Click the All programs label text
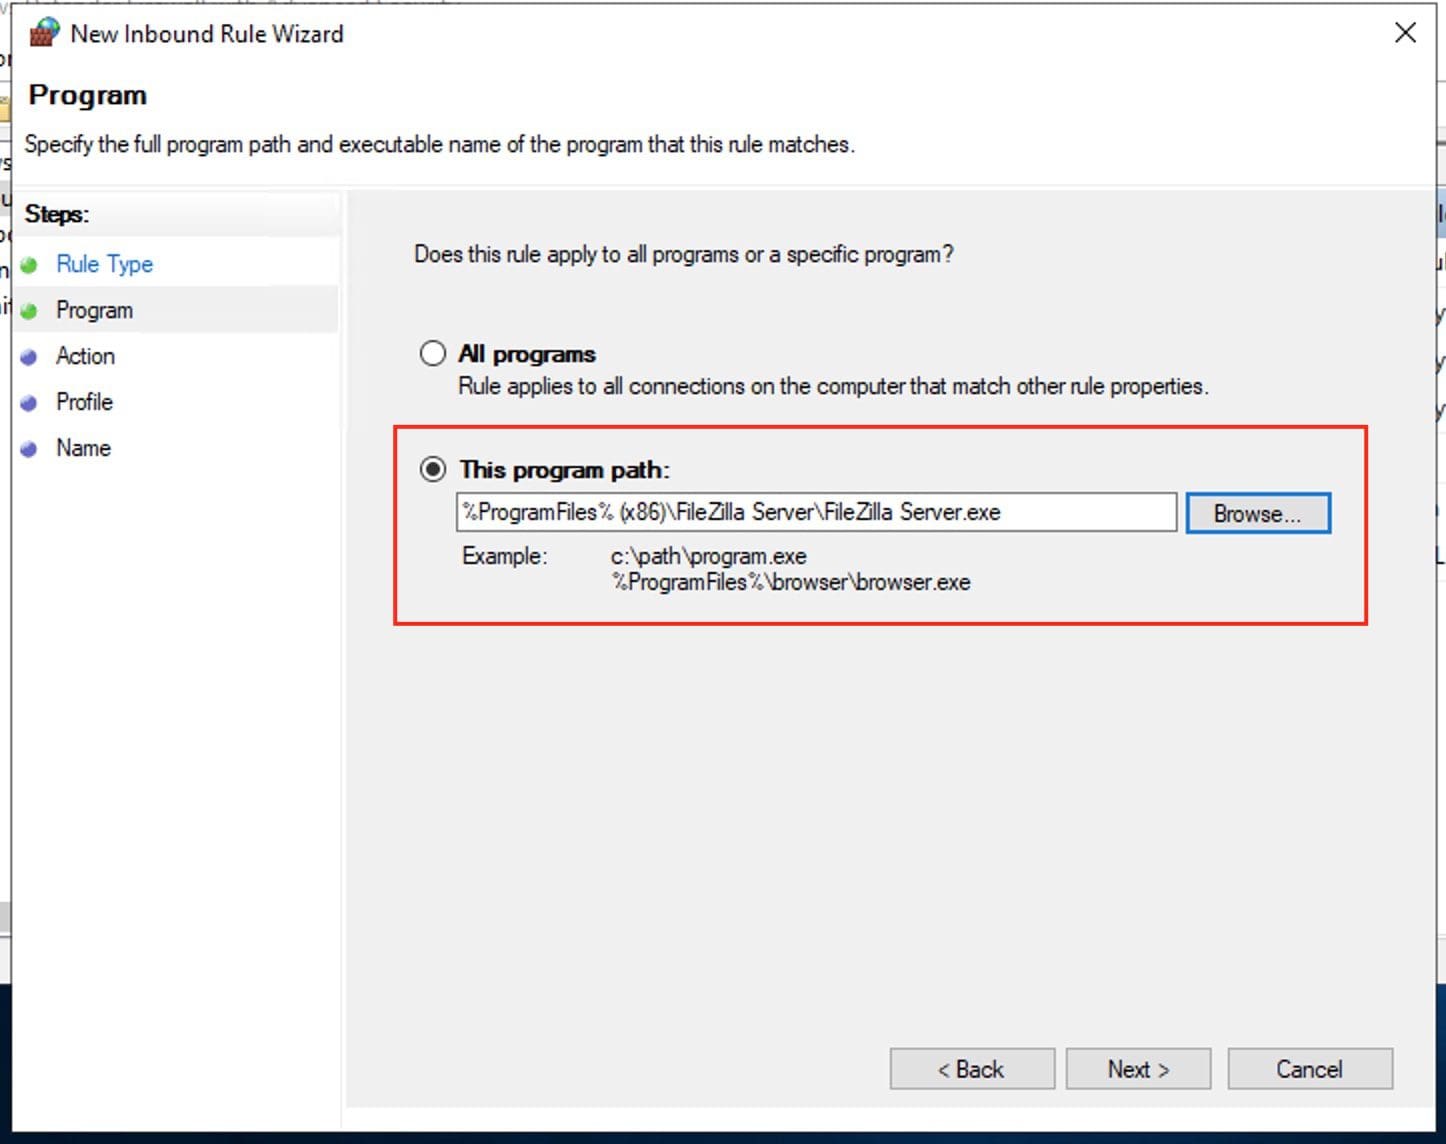1446x1144 pixels. [x=527, y=354]
